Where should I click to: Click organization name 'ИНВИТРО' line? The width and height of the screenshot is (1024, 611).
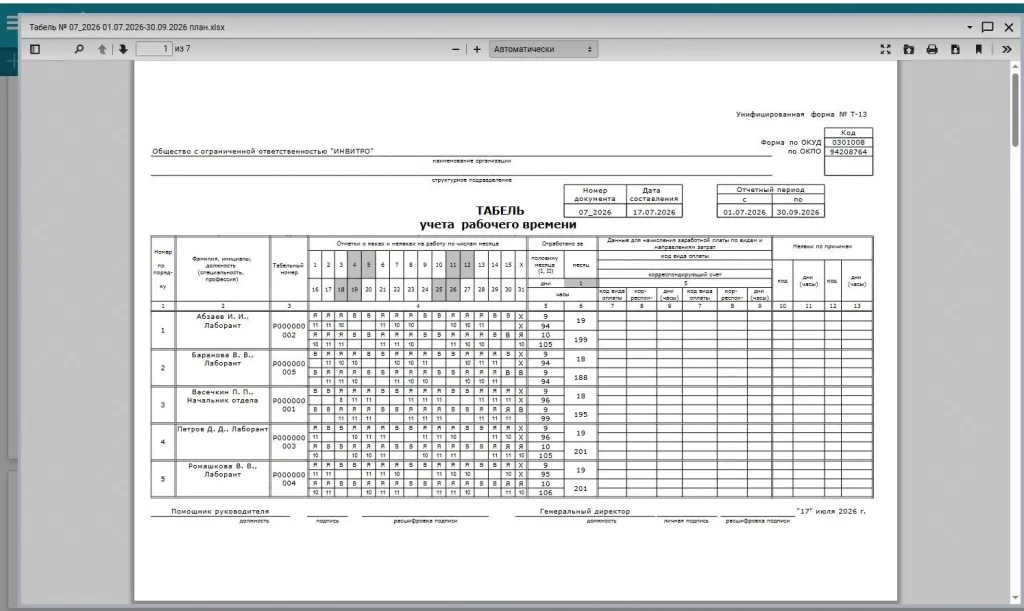[x=263, y=151]
